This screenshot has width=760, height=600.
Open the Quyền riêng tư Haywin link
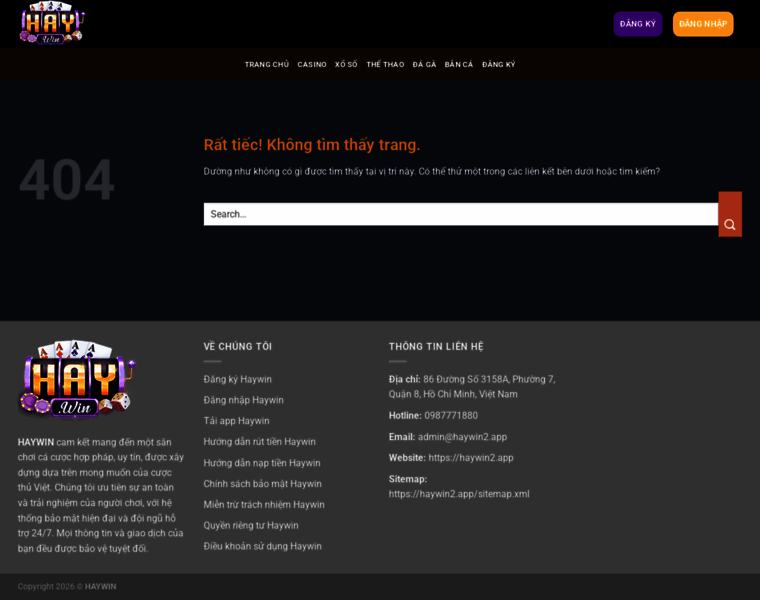tap(251, 525)
